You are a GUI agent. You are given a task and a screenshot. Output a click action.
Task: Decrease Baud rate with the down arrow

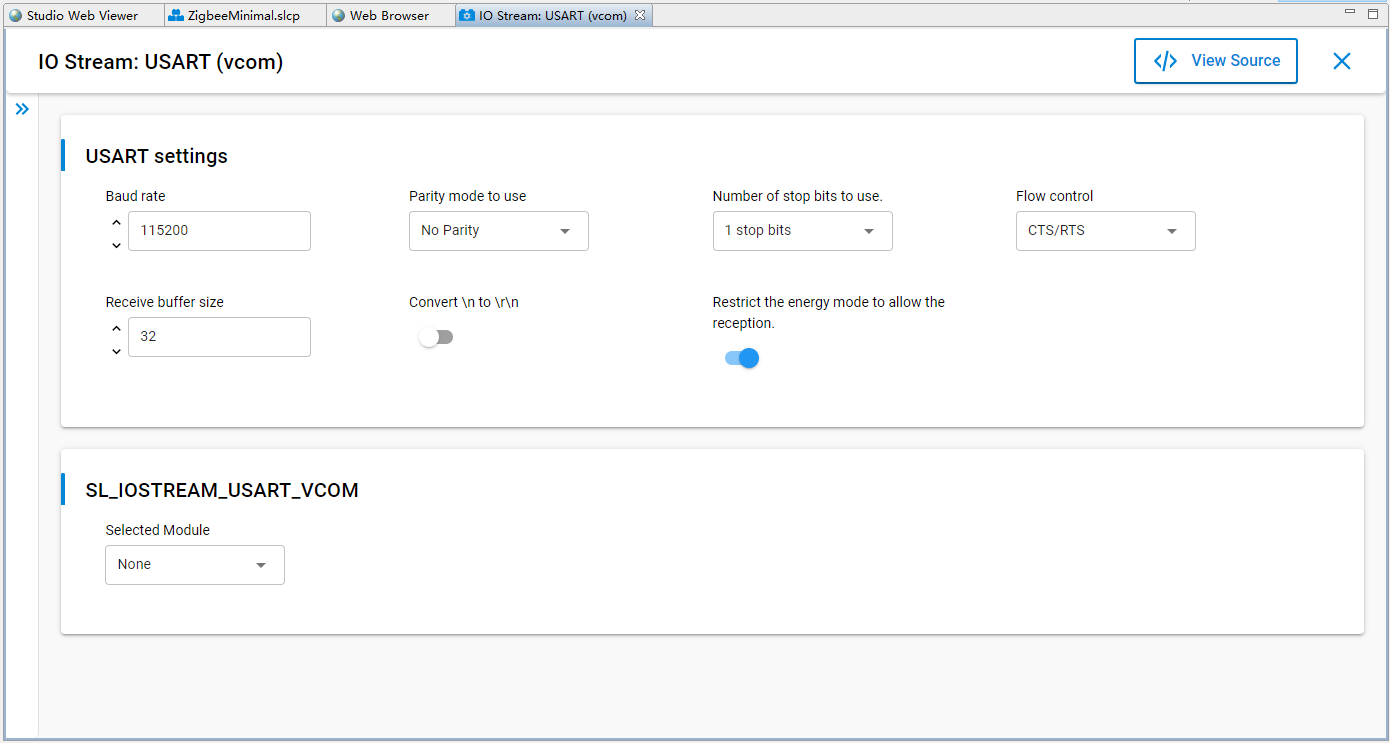[x=116, y=245]
